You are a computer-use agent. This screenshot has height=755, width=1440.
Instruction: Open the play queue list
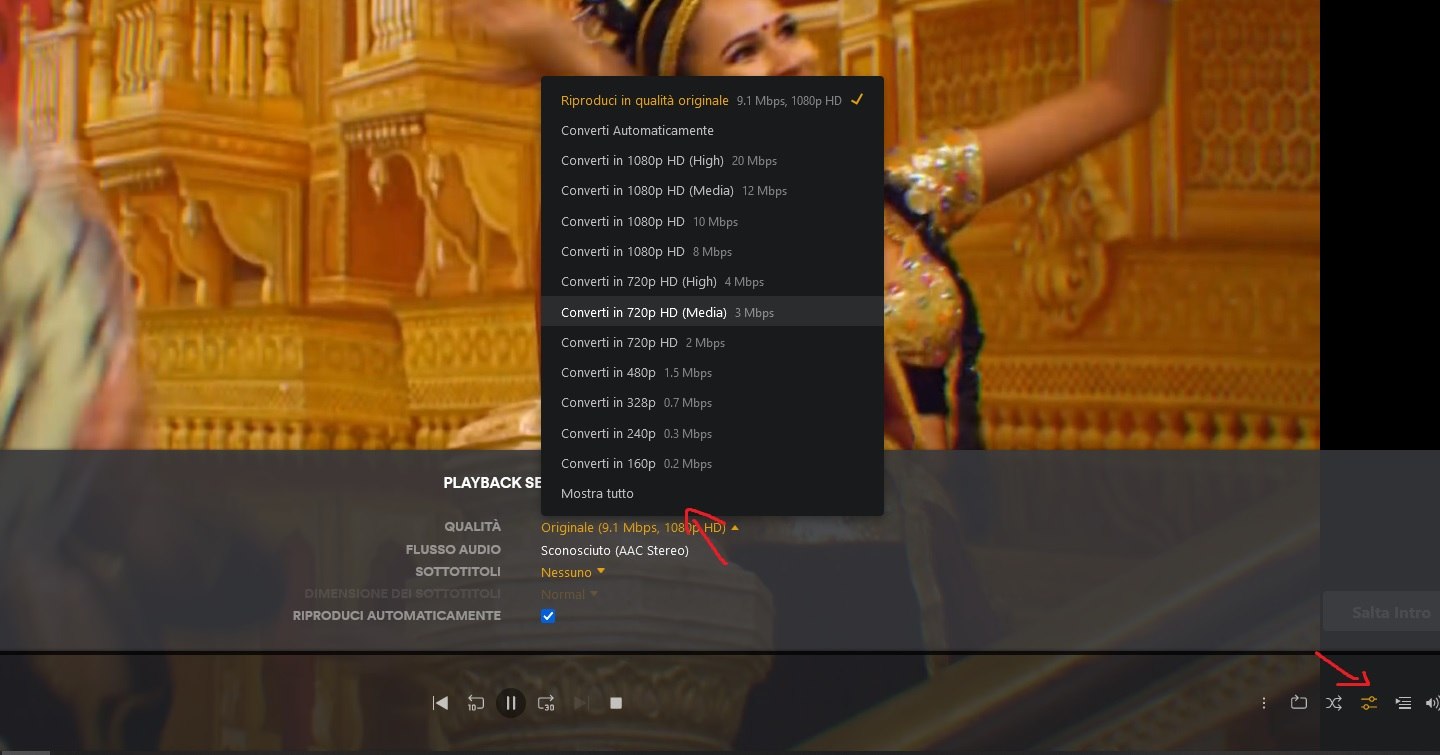(x=1403, y=703)
